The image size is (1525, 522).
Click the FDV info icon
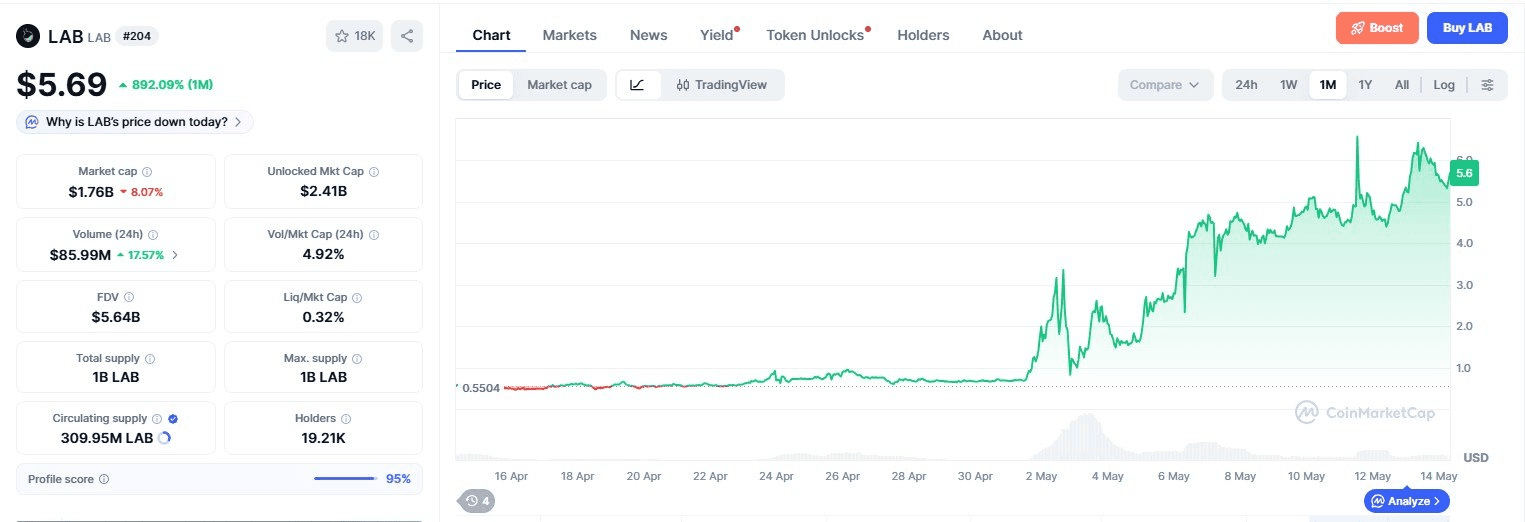129,297
